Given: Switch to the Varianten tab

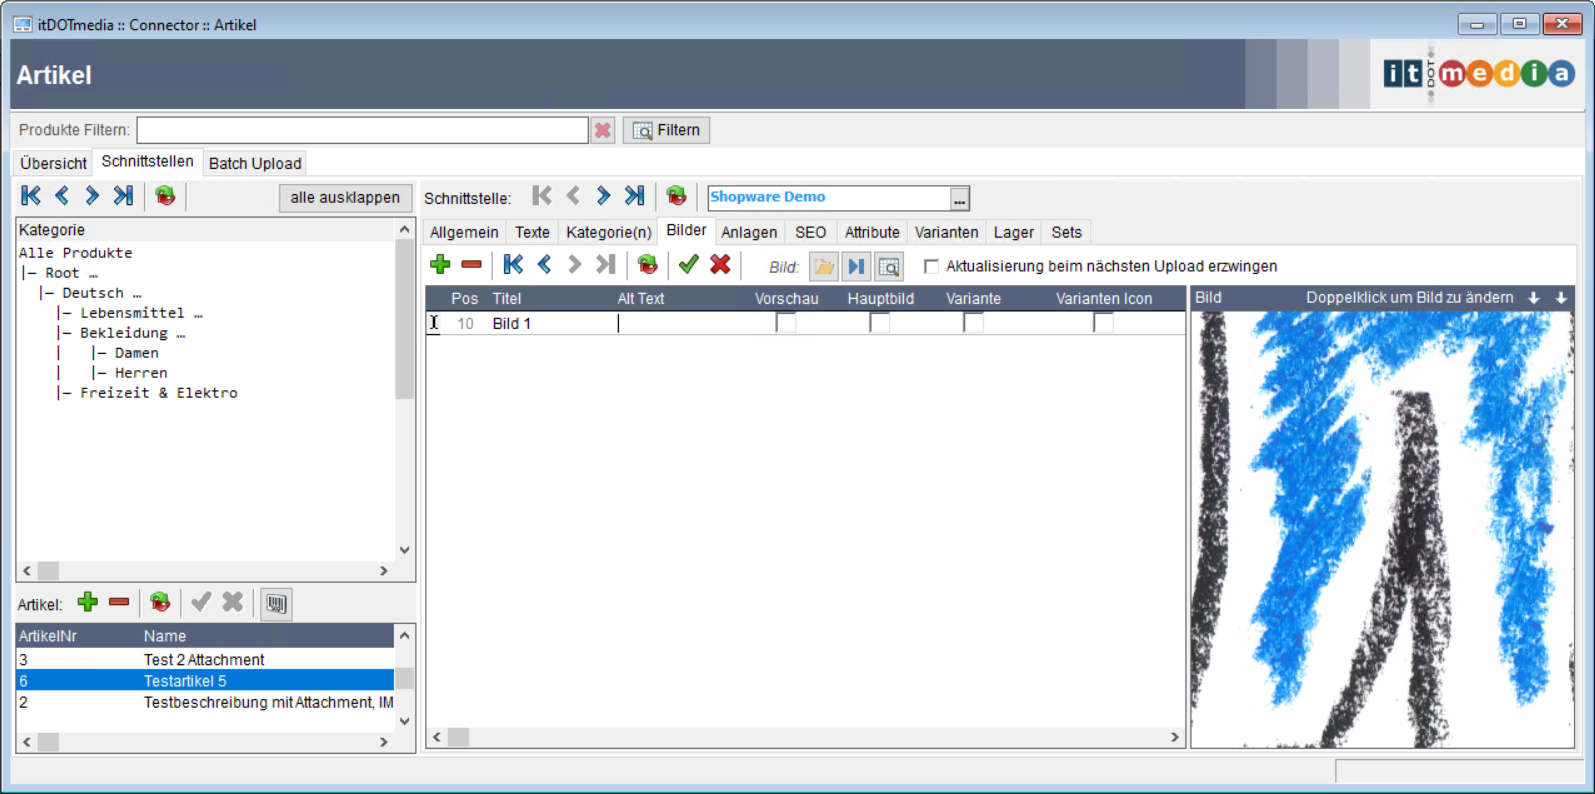Looking at the screenshot, I should coord(946,232).
